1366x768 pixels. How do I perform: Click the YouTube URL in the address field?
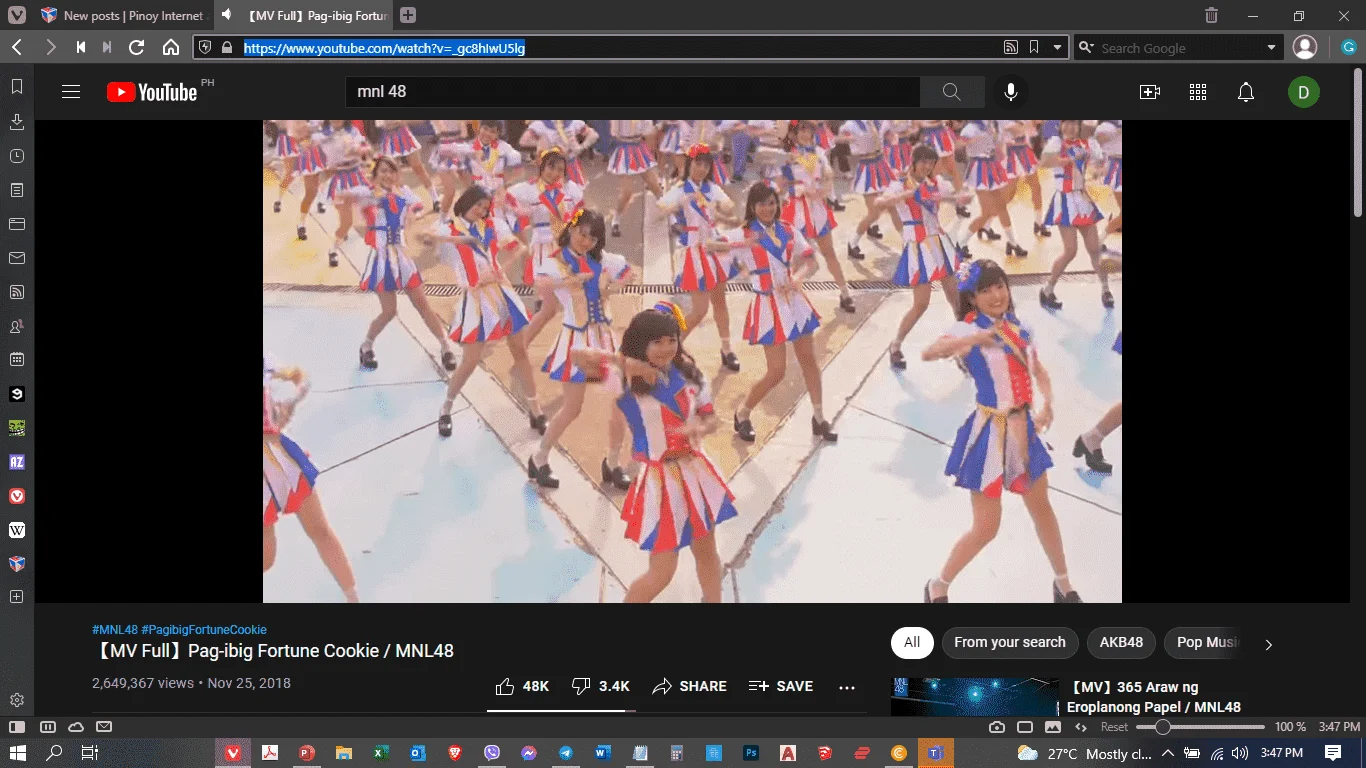385,47
